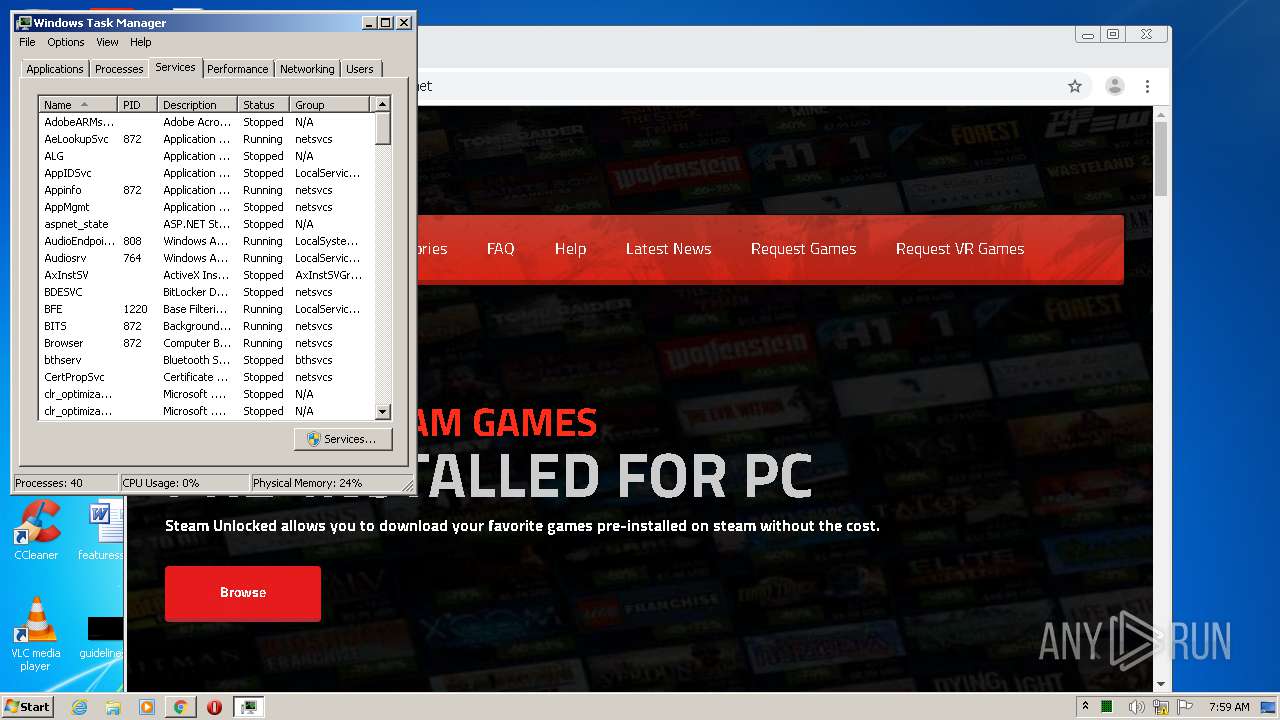Image resolution: width=1280 pixels, height=720 pixels.
Task: Open the Latest News link
Action: 669,249
